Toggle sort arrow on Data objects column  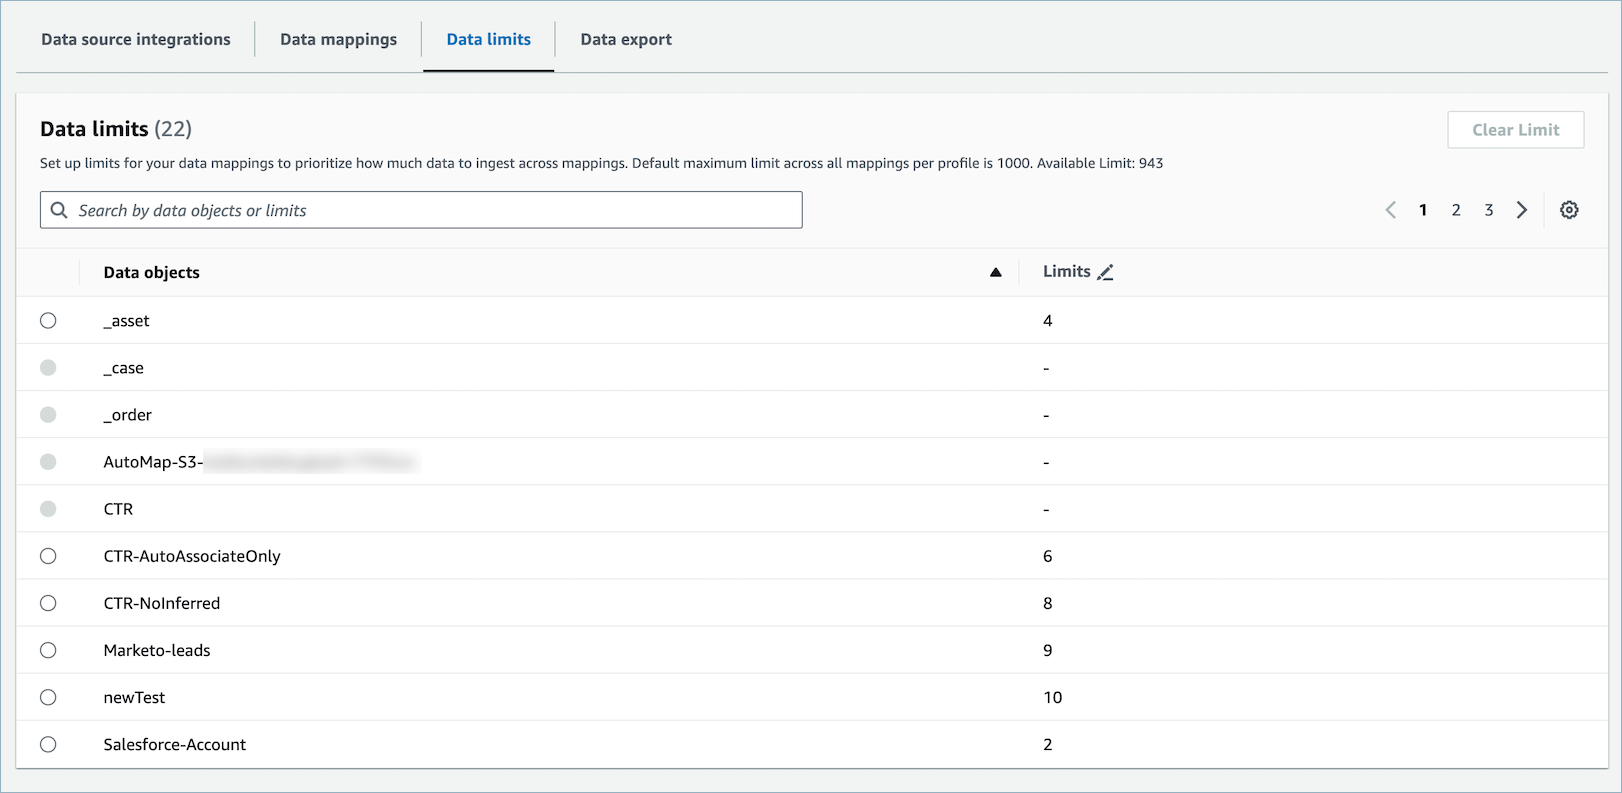995,272
